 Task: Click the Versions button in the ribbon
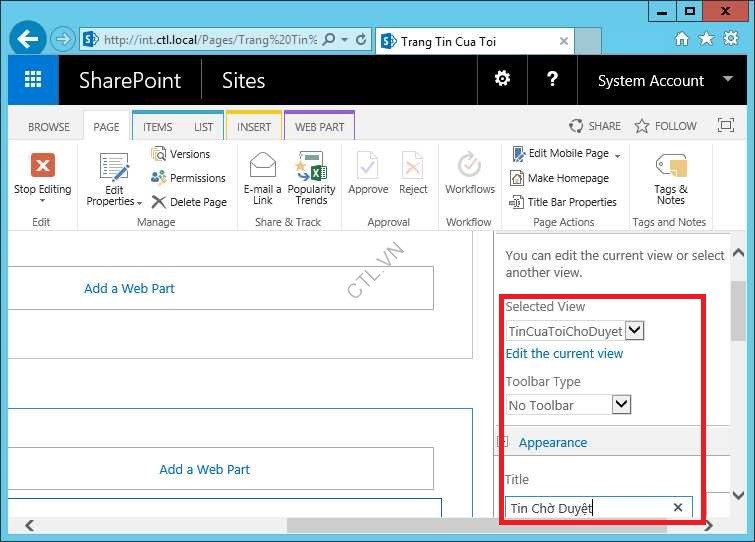click(181, 154)
